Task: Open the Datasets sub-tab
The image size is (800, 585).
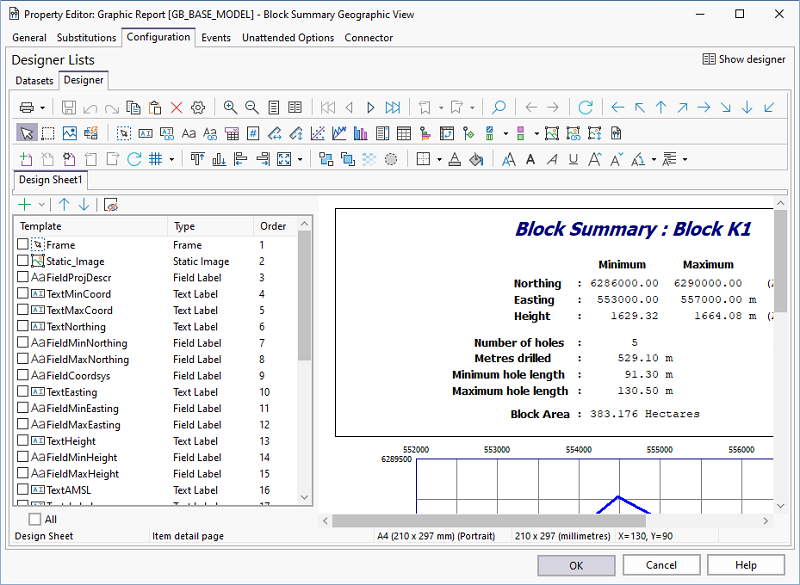Action: point(34,80)
